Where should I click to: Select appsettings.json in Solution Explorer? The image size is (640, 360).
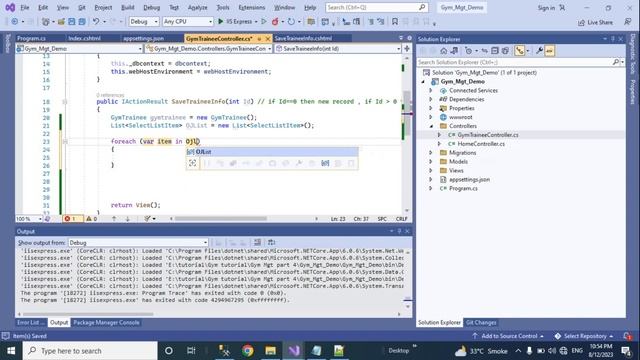[x=469, y=180]
